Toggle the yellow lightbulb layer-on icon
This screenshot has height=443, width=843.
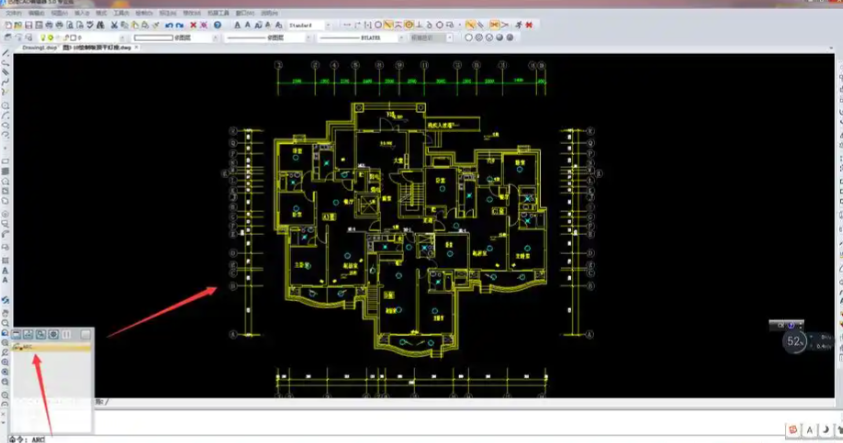(x=43, y=38)
